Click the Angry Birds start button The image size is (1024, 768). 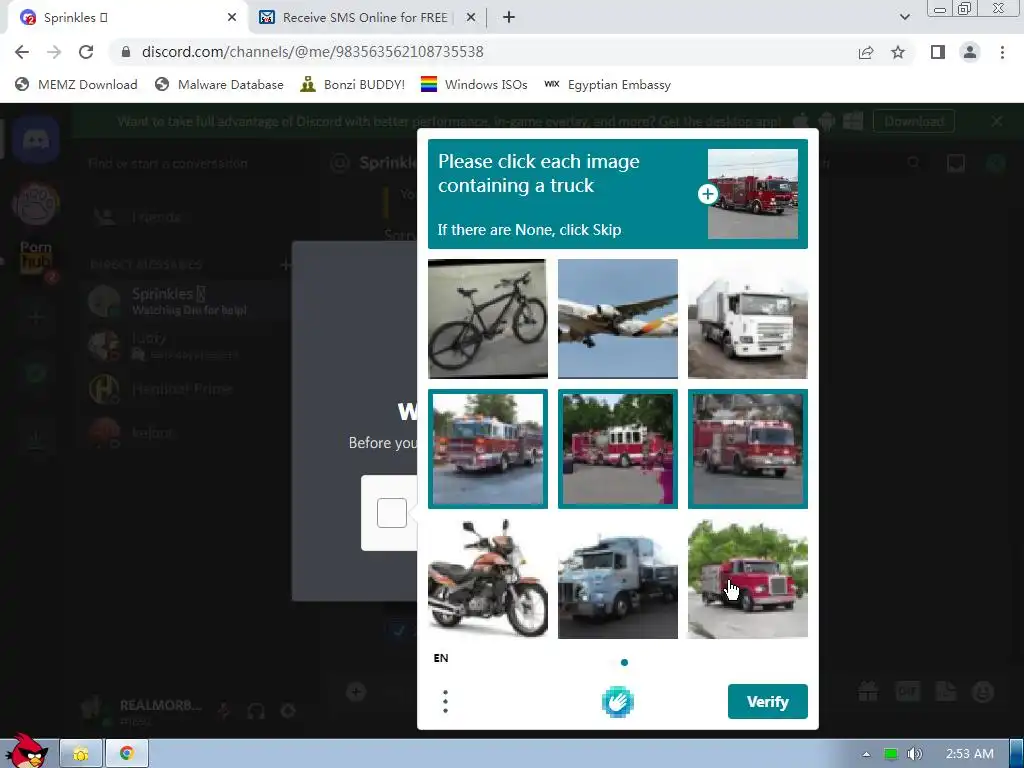(x=26, y=751)
